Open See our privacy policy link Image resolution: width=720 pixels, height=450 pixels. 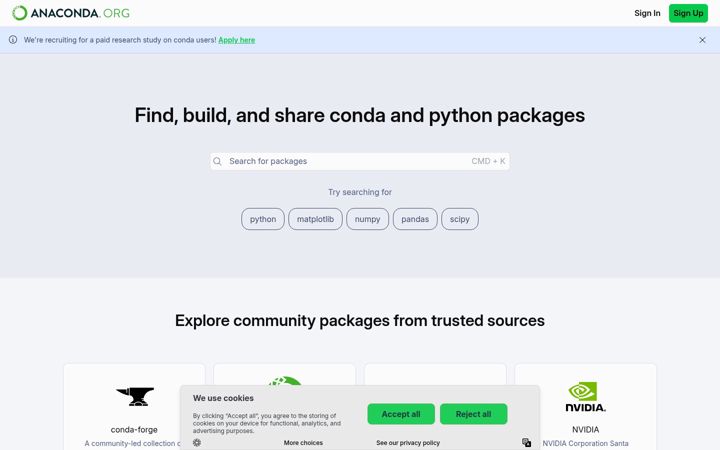click(x=408, y=443)
